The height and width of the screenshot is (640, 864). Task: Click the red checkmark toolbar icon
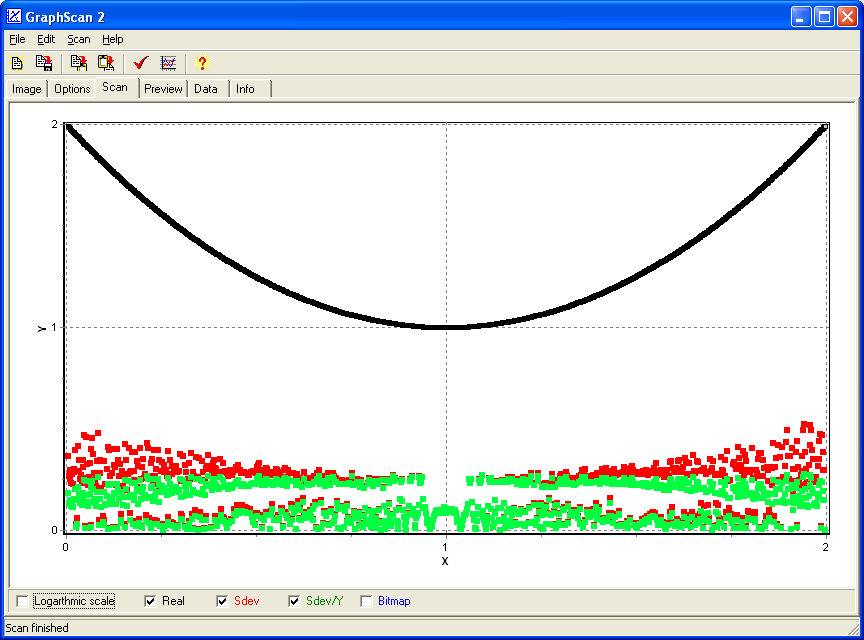[x=141, y=63]
